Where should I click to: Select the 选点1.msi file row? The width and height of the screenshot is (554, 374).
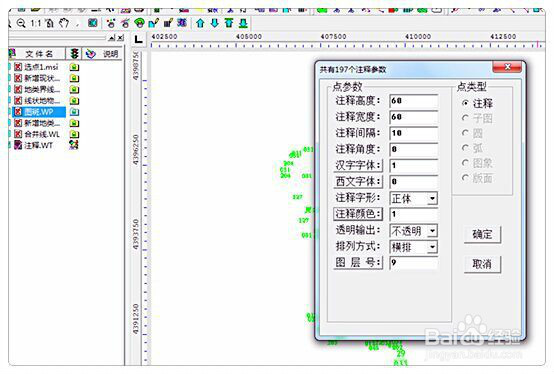(x=36, y=67)
